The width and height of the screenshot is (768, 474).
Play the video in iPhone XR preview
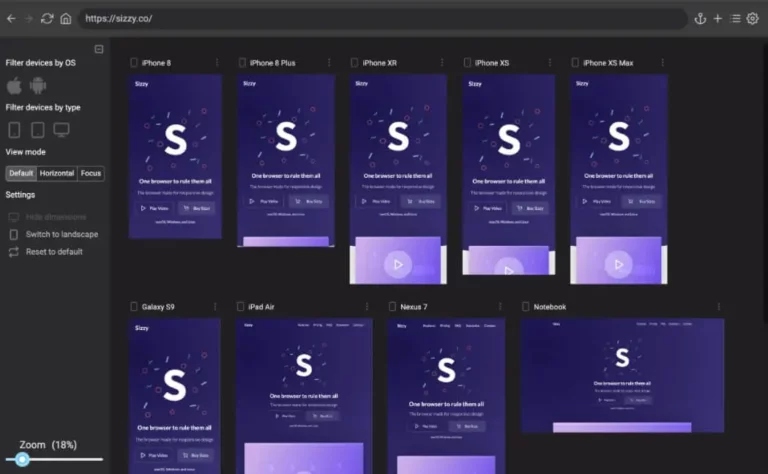pyautogui.click(x=398, y=264)
